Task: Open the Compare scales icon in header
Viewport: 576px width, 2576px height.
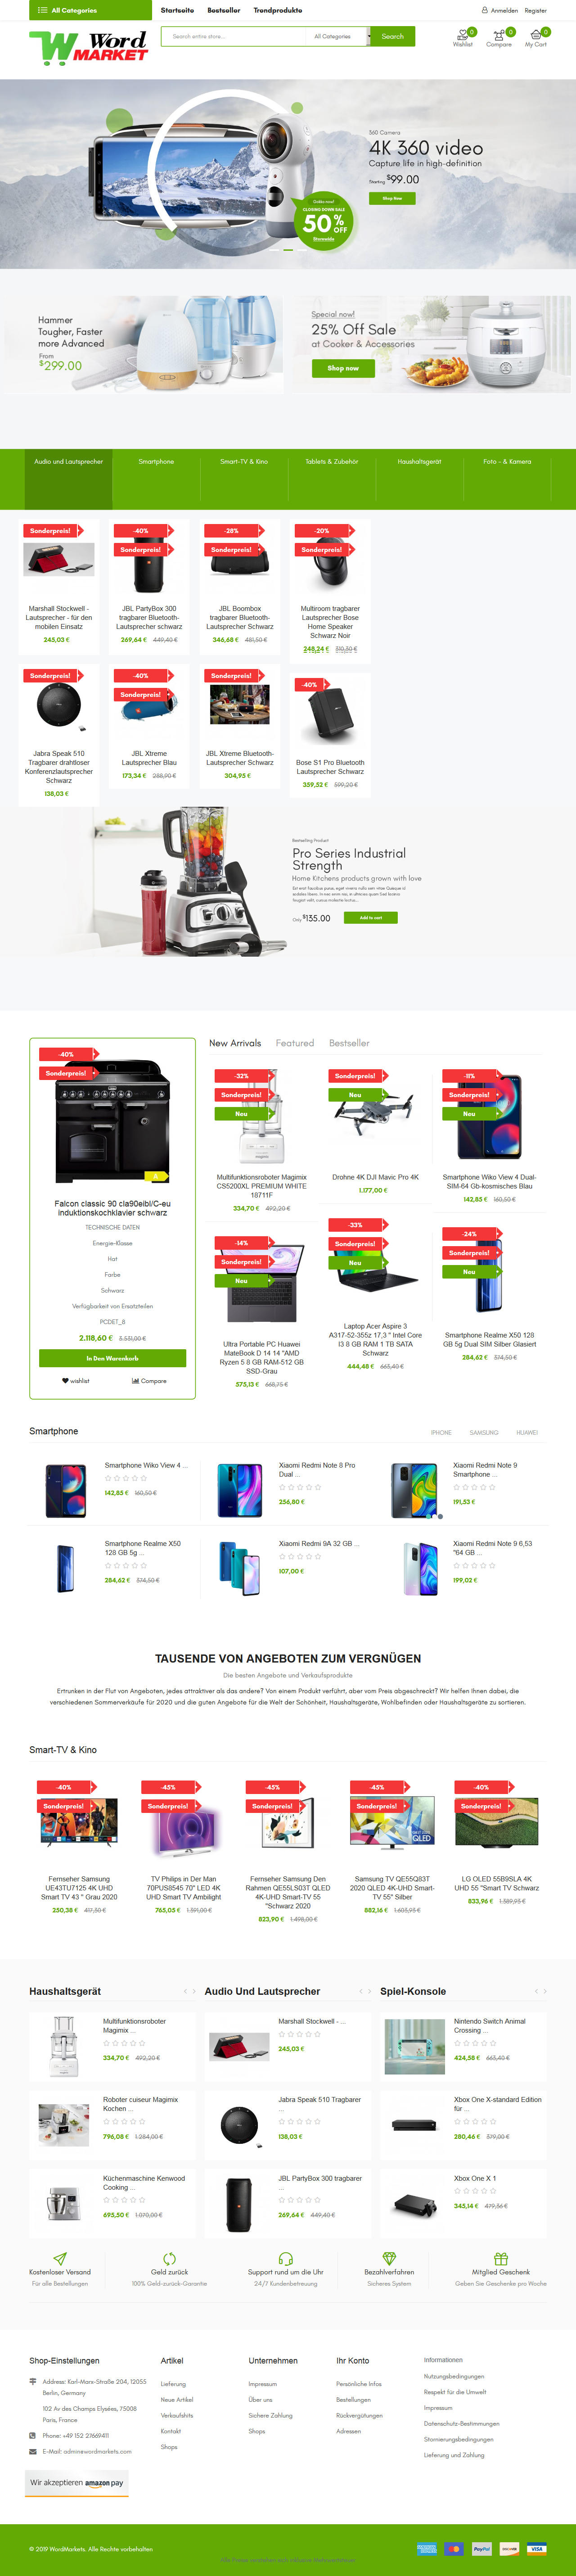Action: 498,33
